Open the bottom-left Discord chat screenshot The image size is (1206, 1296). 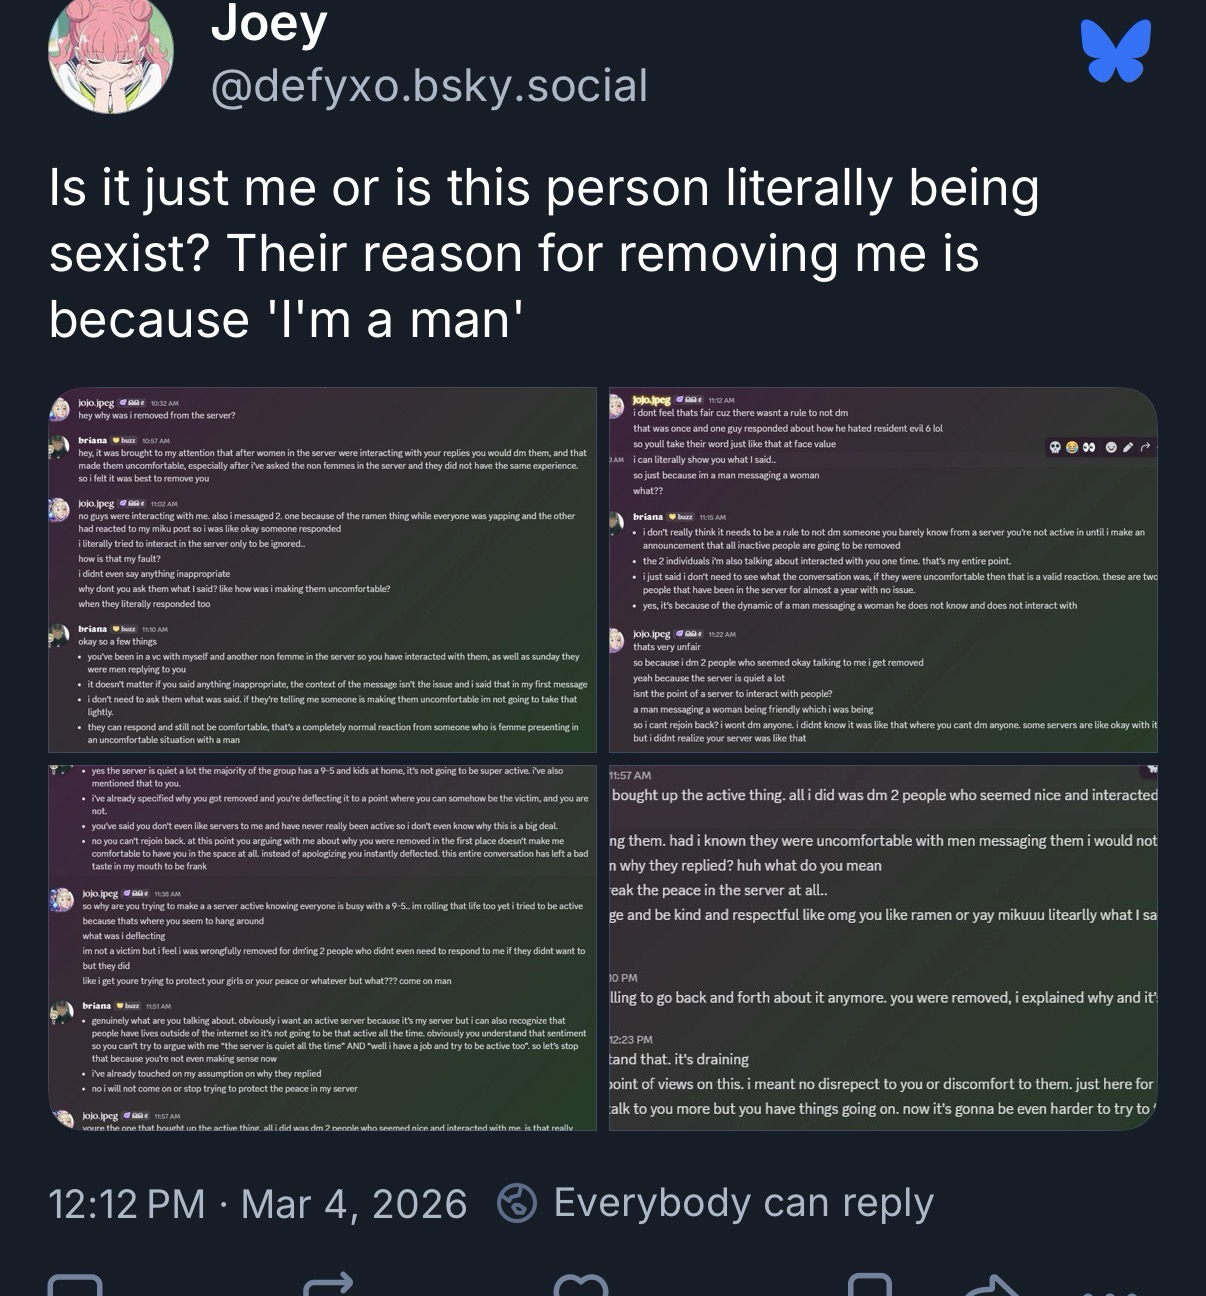322,948
